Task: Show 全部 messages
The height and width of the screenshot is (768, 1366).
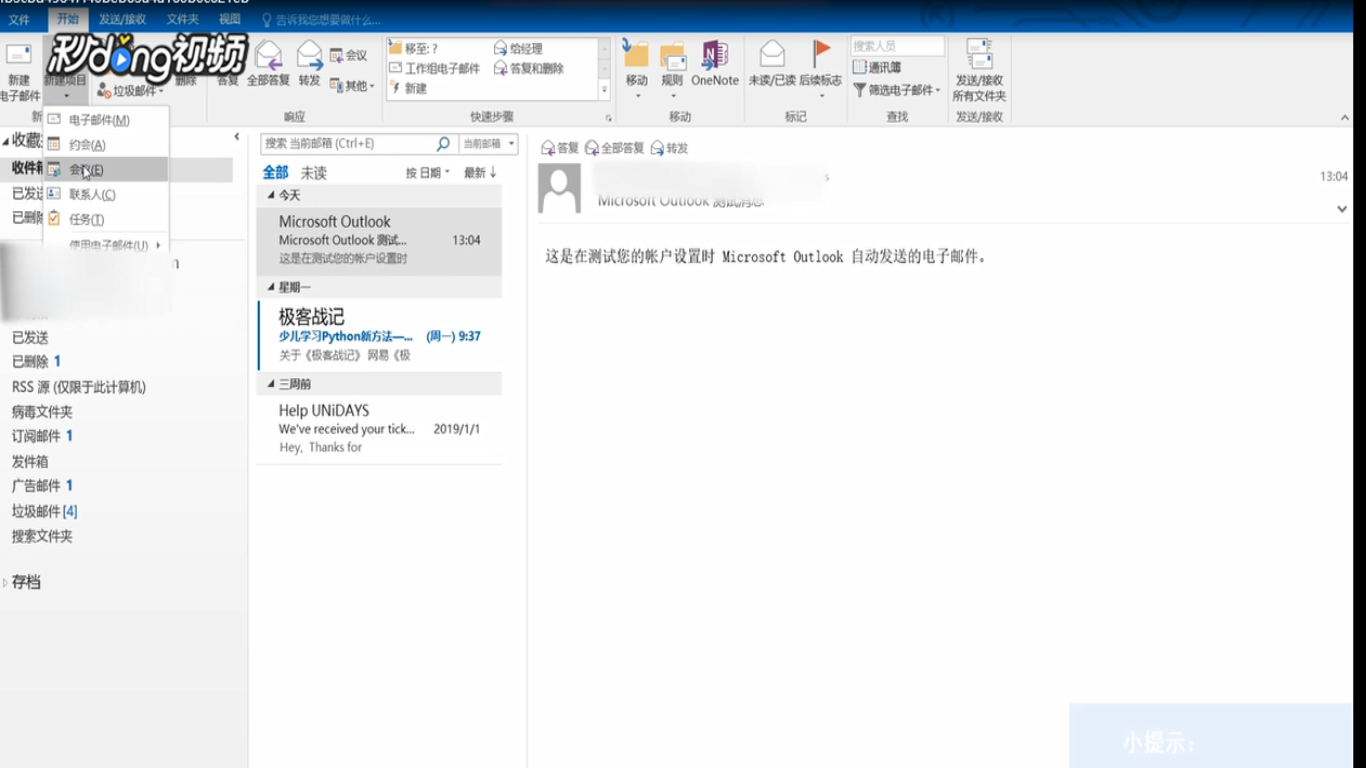Action: pos(275,173)
